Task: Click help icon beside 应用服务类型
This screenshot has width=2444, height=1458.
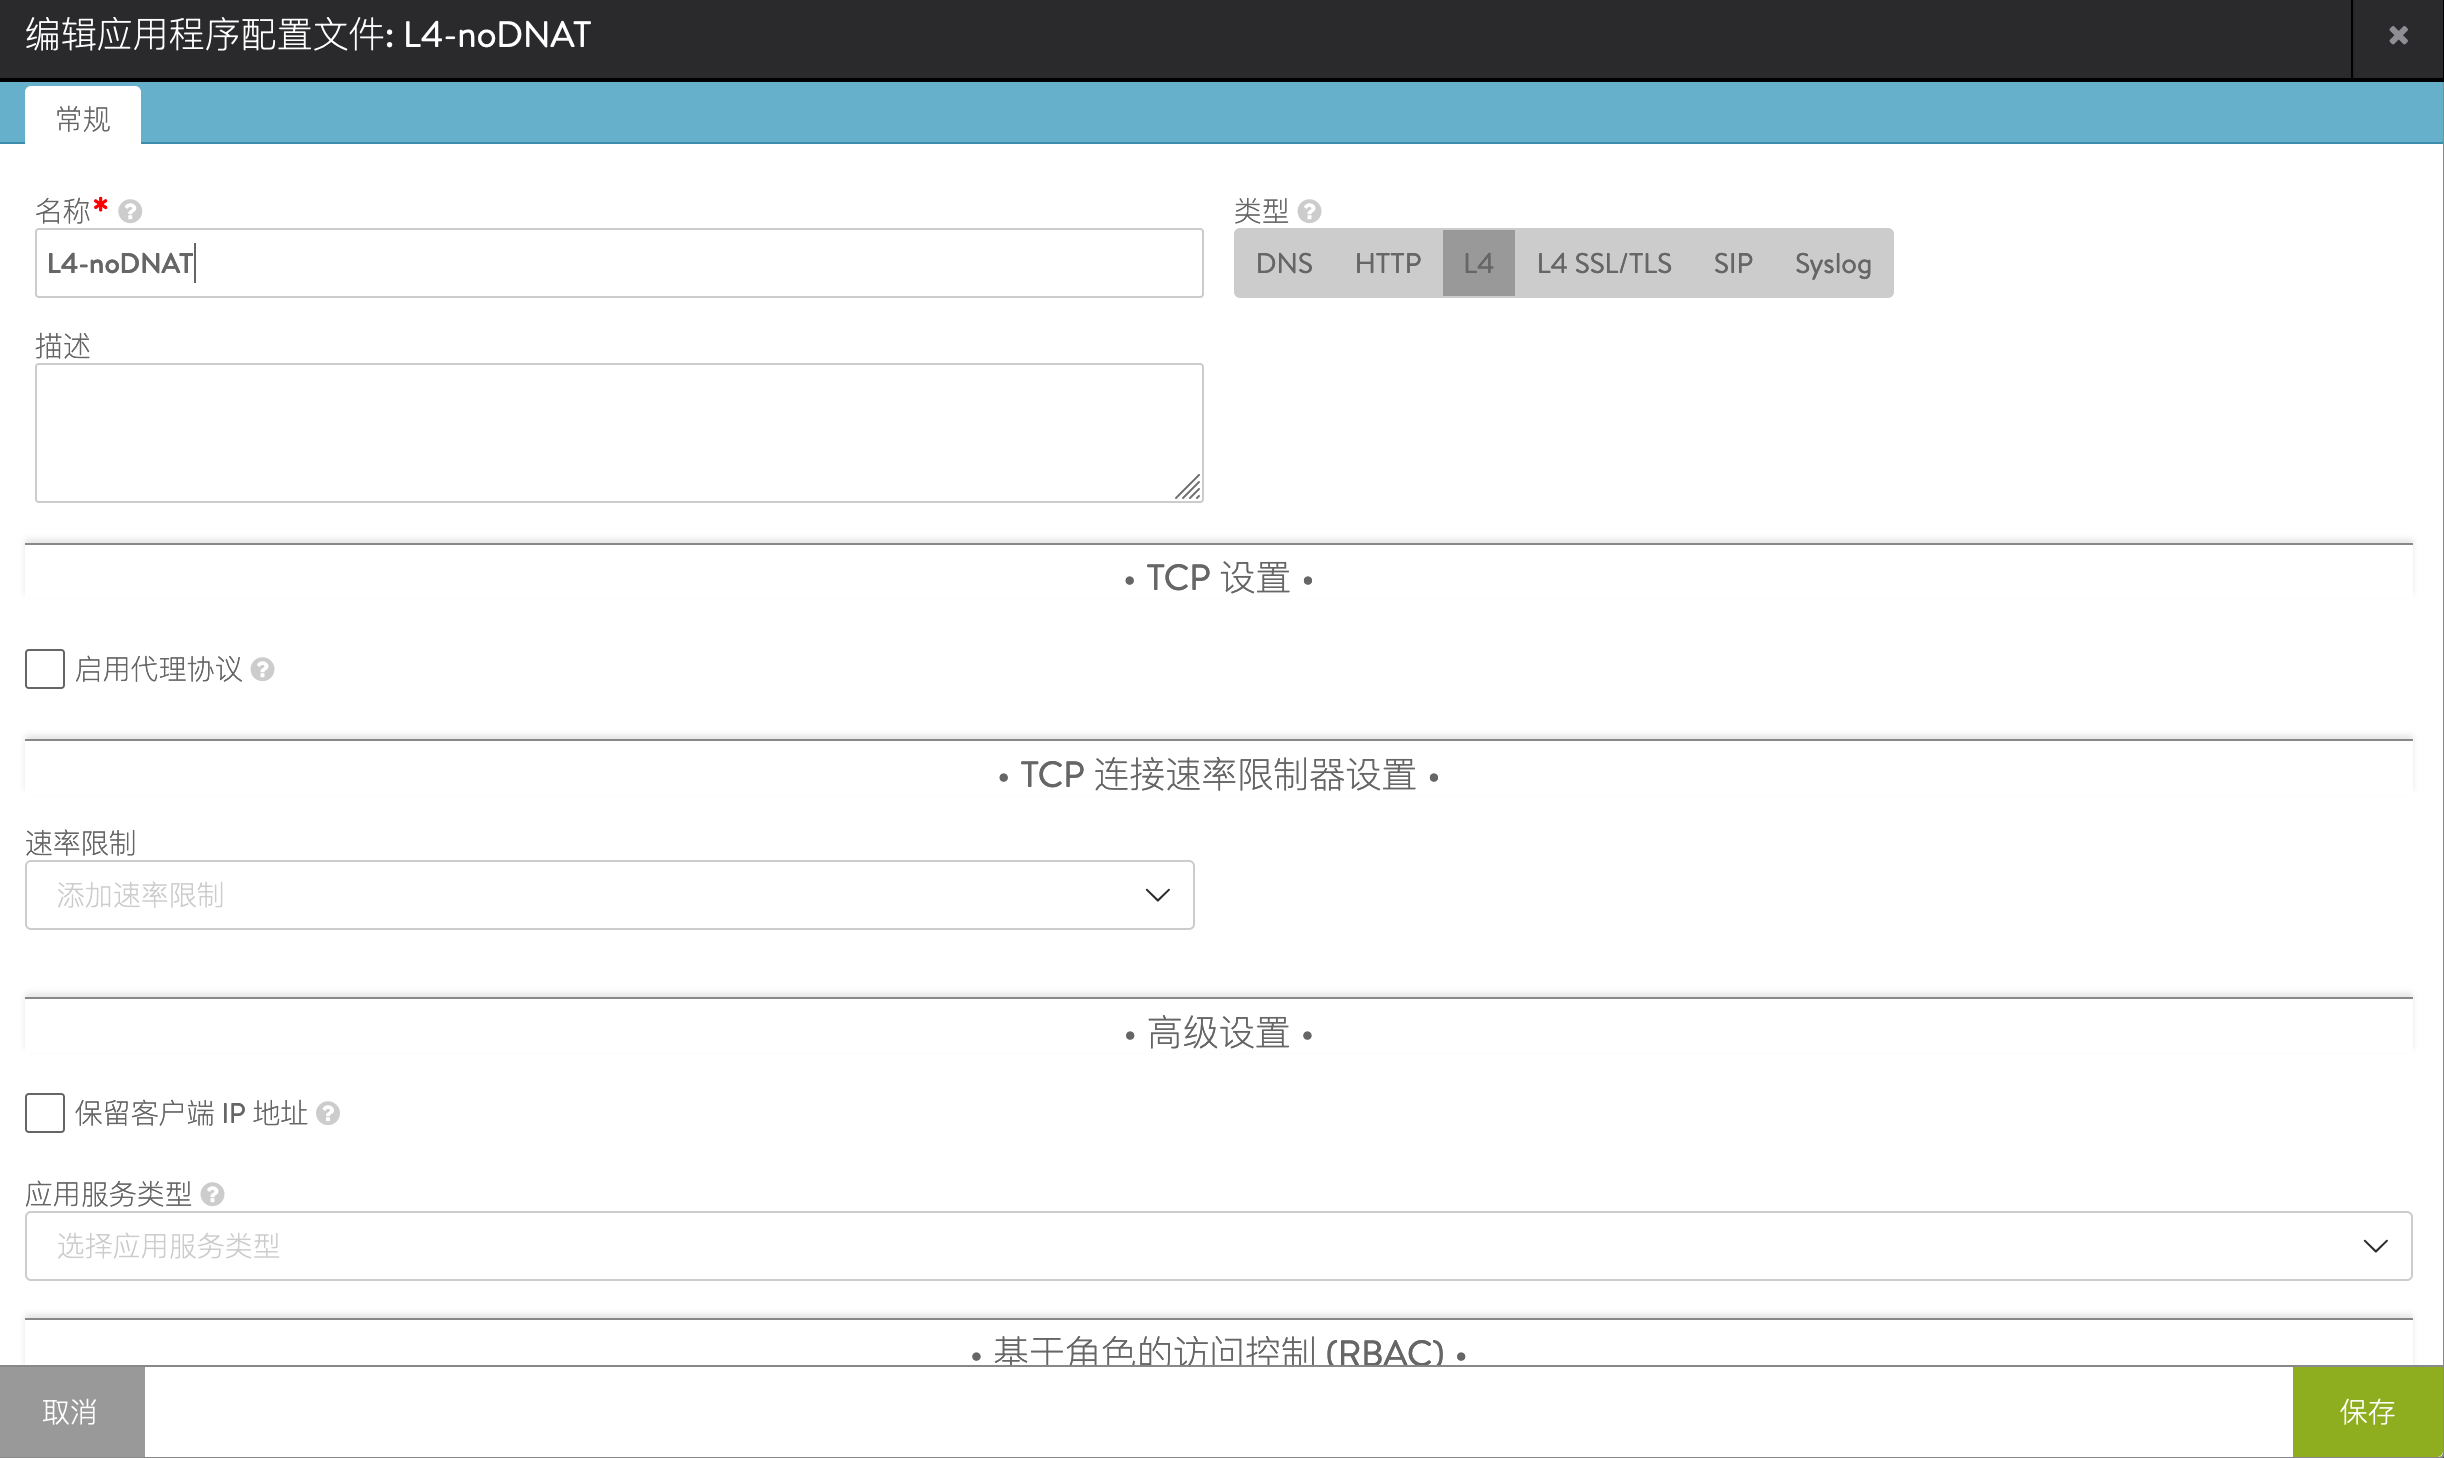Action: 212,1194
